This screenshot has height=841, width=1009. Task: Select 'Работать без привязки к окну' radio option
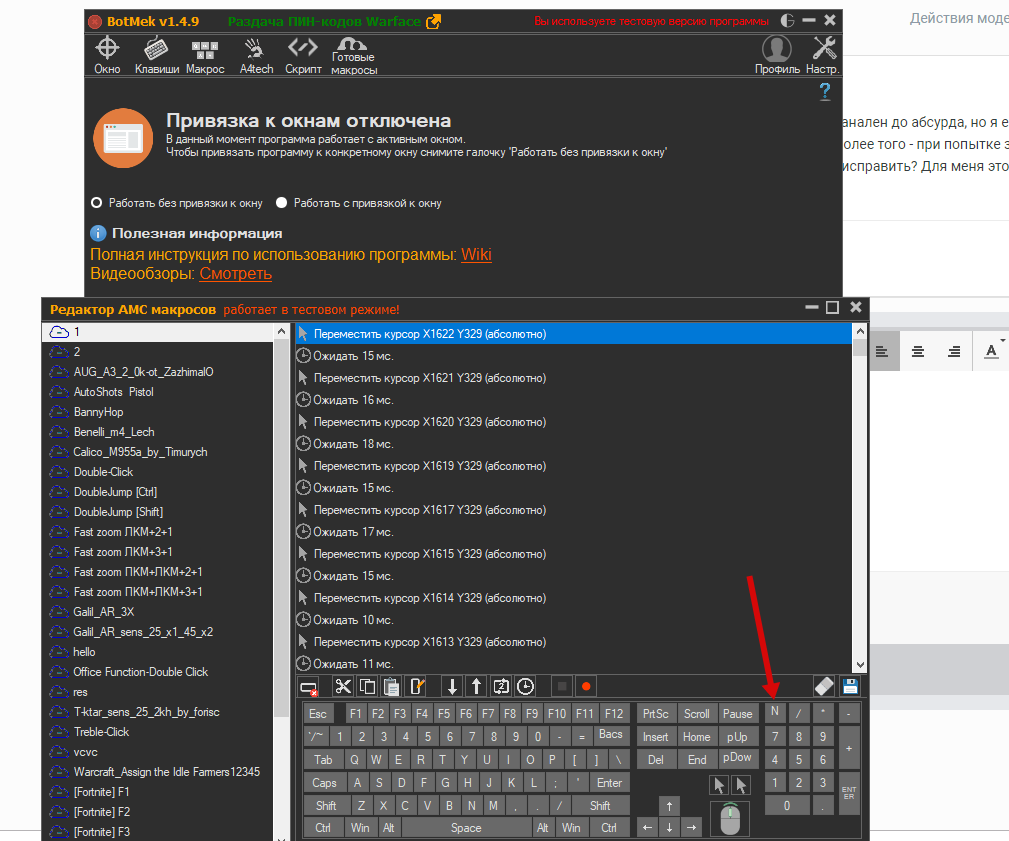click(177, 203)
